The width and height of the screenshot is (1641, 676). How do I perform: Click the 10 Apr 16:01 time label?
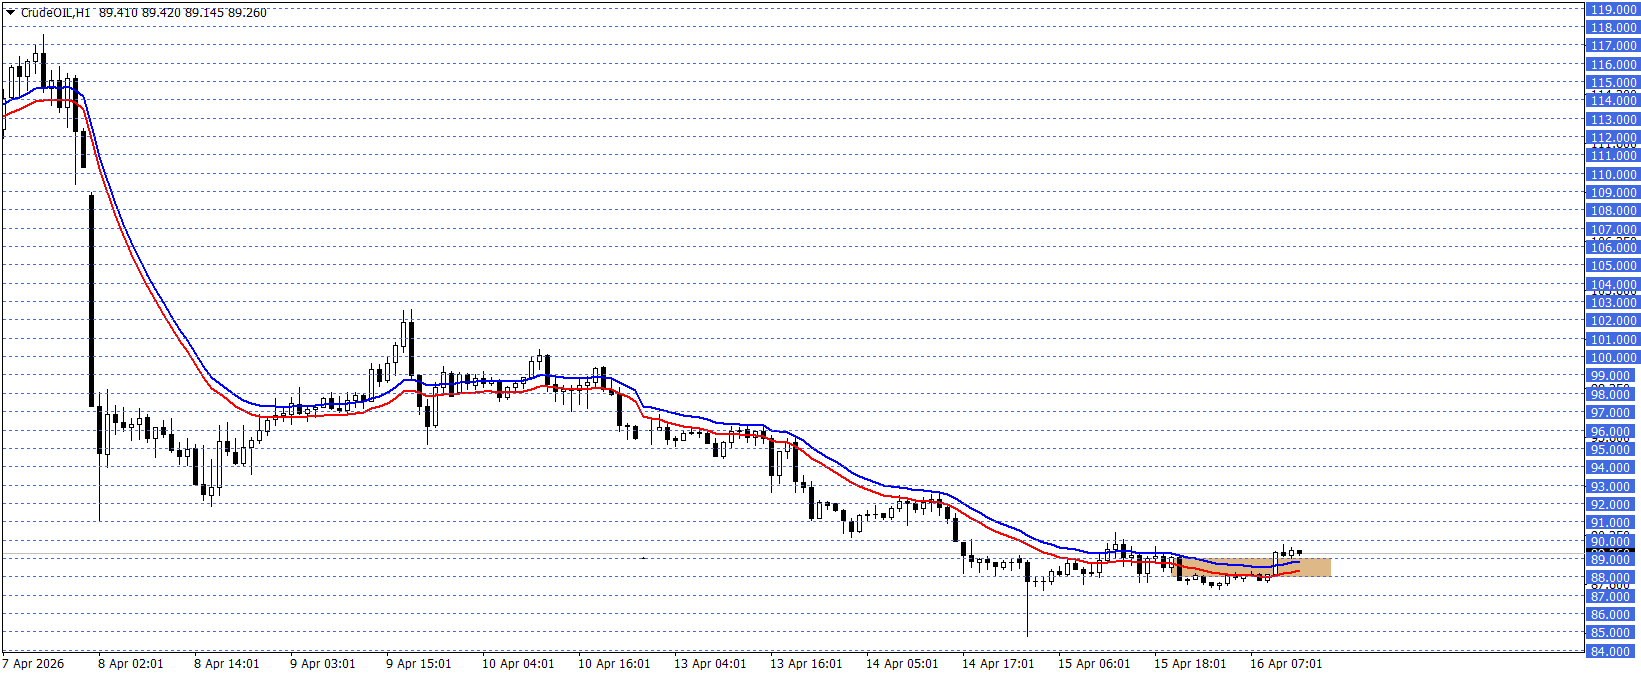click(614, 664)
